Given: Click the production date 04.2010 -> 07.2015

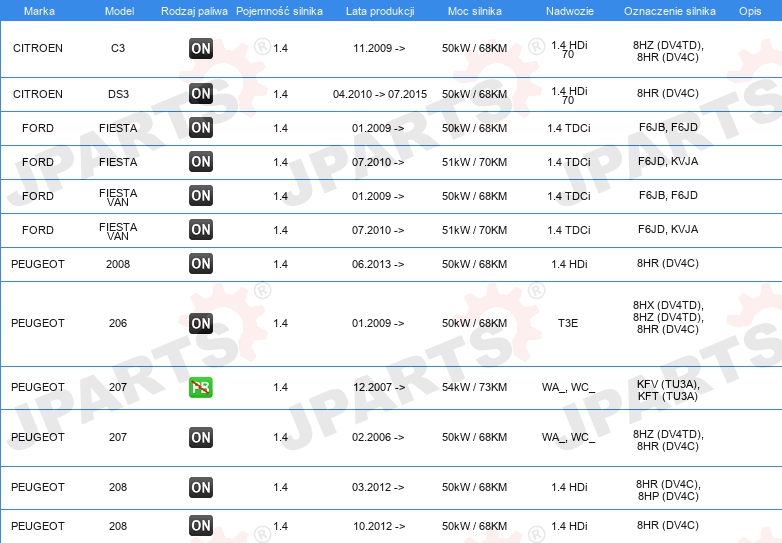Looking at the screenshot, I should (x=380, y=94).
